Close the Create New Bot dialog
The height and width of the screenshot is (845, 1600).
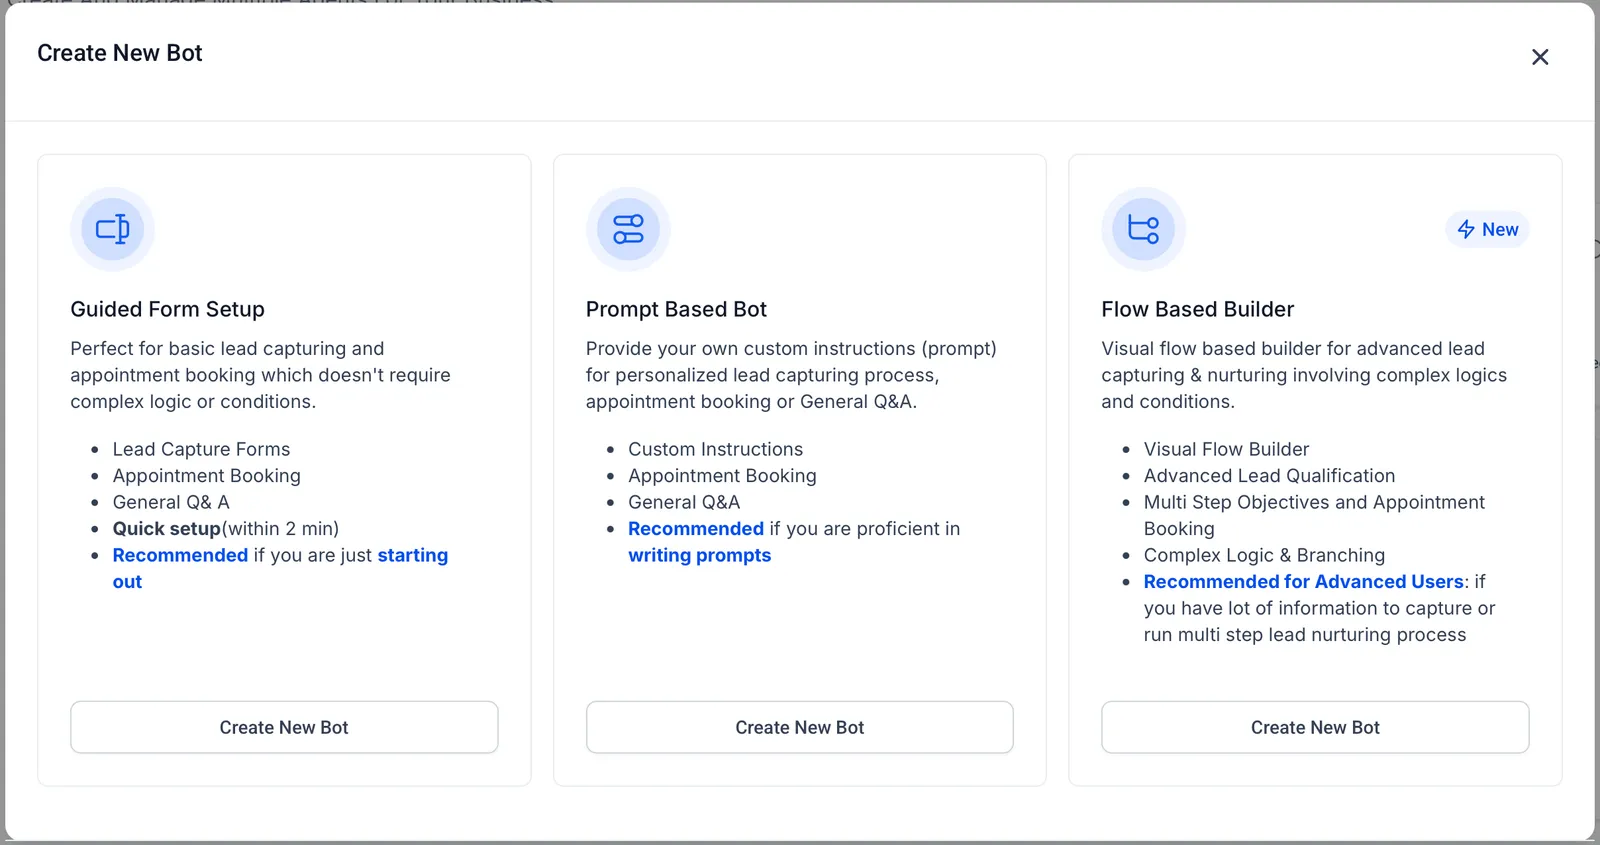point(1540,57)
